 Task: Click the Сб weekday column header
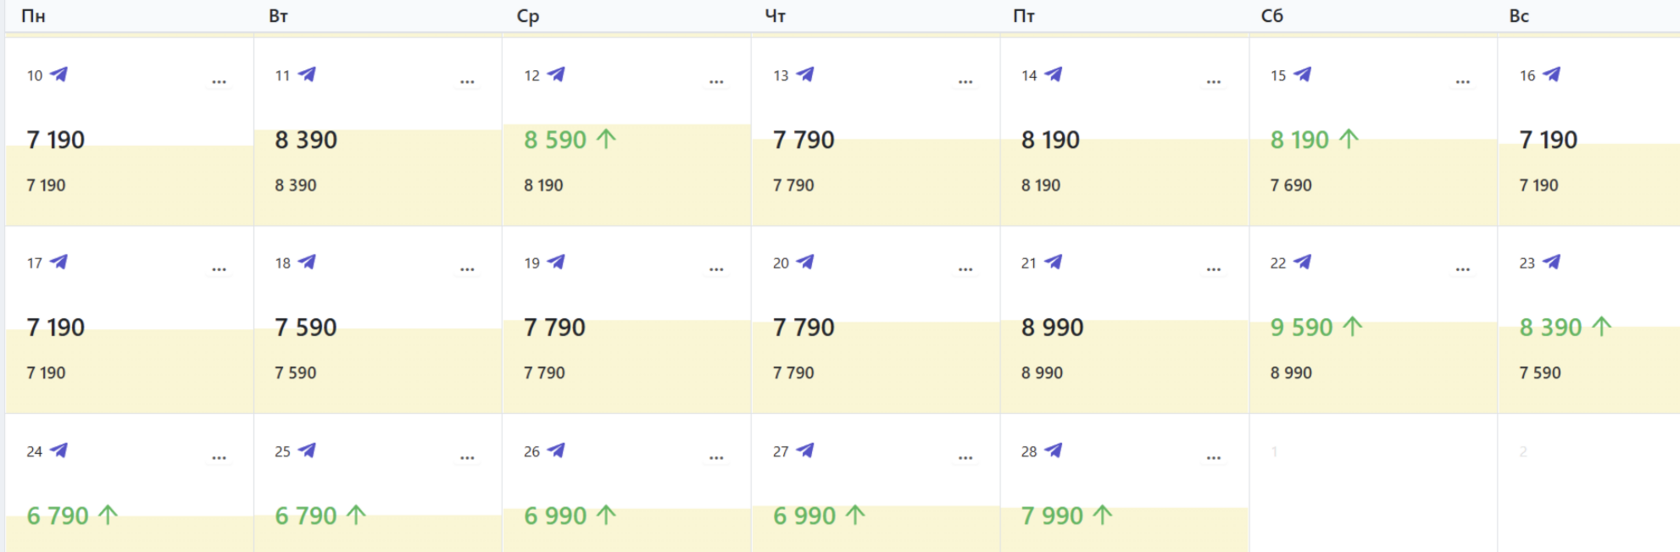(x=1272, y=16)
